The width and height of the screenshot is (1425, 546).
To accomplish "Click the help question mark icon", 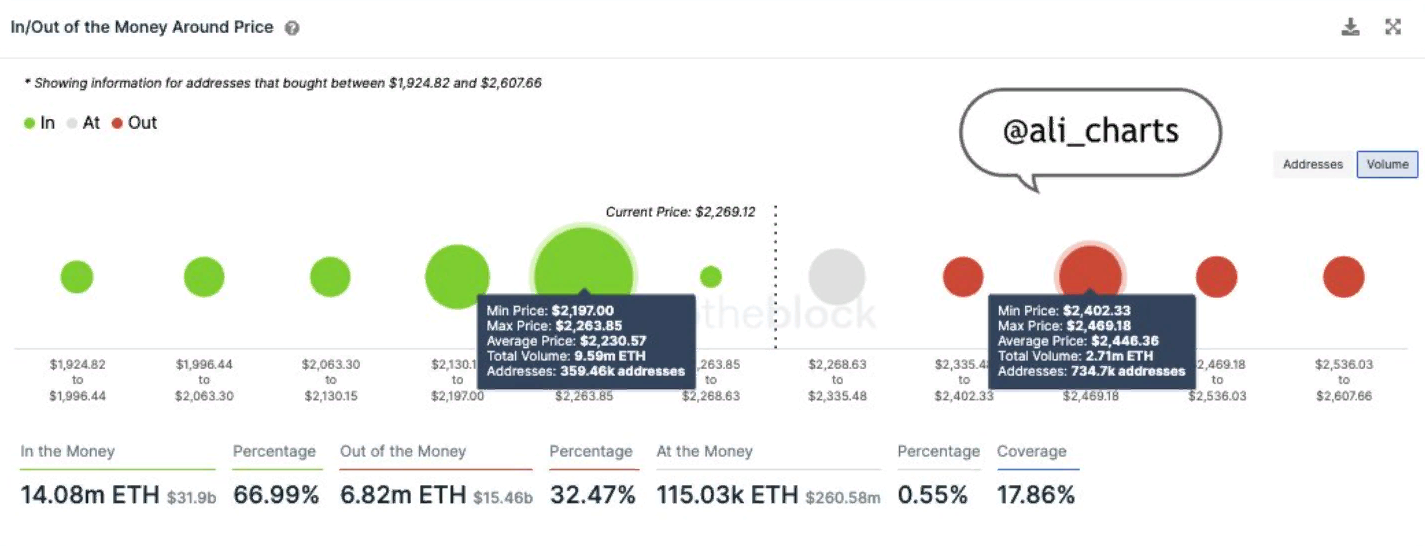I will (x=292, y=28).
